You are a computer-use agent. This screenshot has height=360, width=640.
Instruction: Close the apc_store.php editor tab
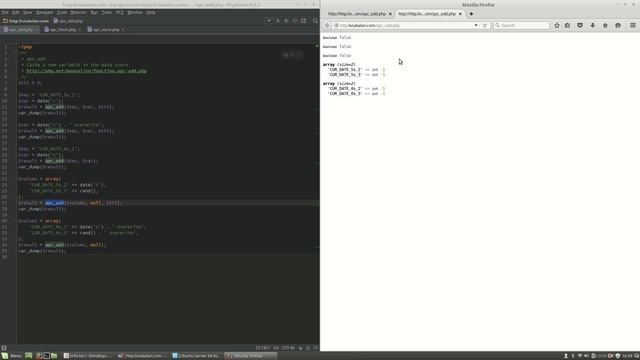point(122,30)
